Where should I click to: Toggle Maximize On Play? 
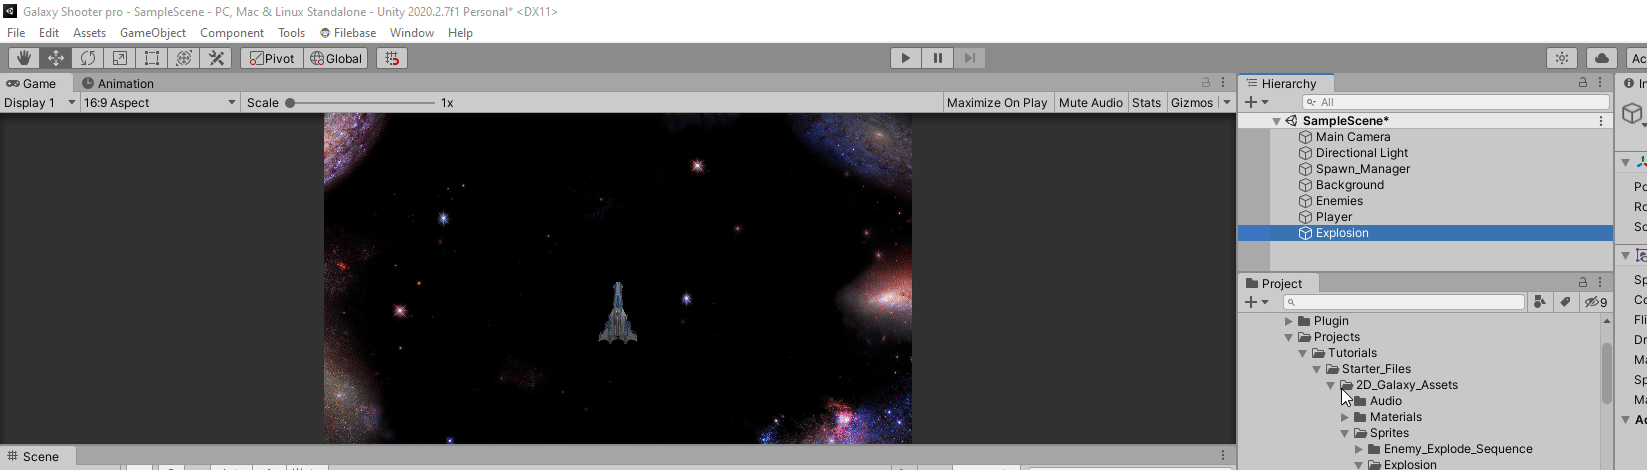point(997,102)
